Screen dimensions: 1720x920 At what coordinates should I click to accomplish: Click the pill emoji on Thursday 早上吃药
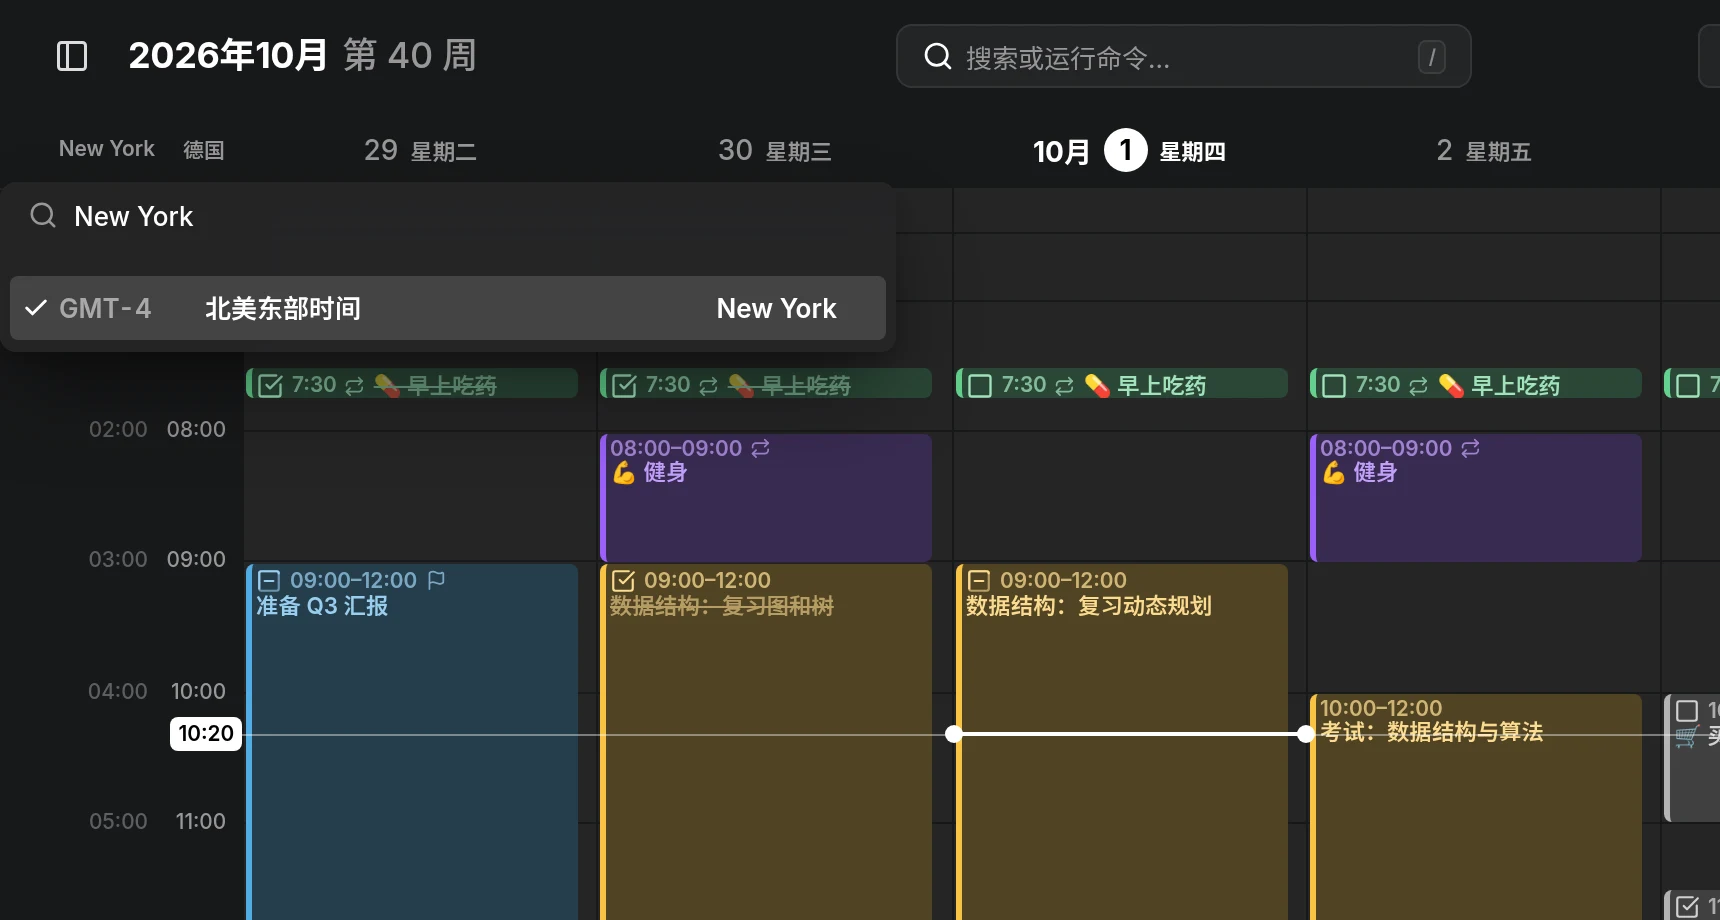[x=1097, y=385]
